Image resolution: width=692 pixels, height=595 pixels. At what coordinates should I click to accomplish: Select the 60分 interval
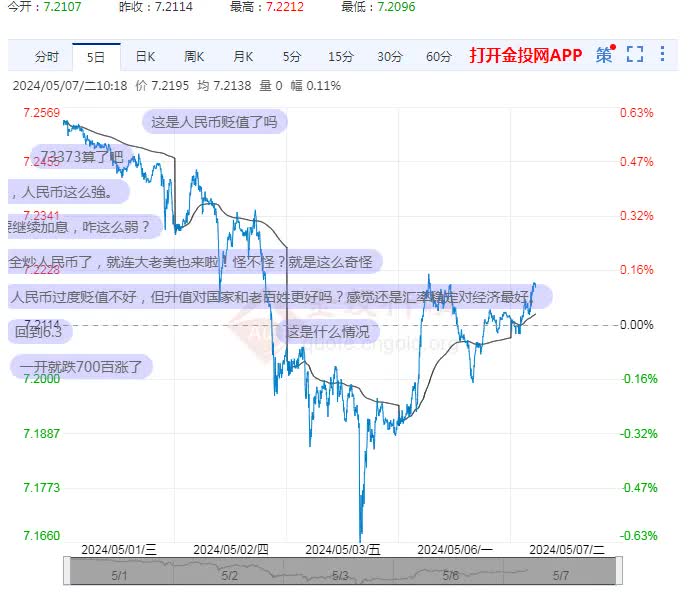438,57
